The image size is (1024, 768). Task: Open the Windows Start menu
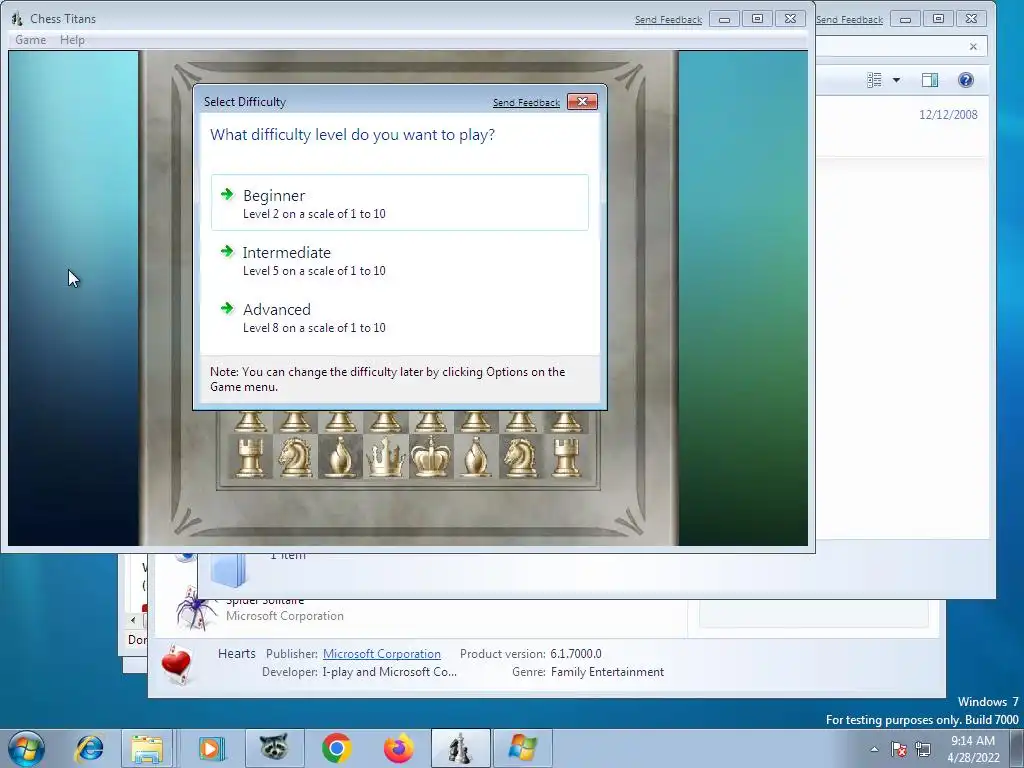[26, 748]
